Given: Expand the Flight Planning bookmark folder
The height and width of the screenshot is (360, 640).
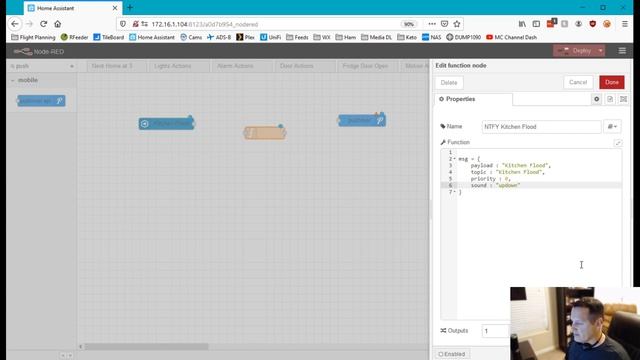Looking at the screenshot, I should (33, 37).
